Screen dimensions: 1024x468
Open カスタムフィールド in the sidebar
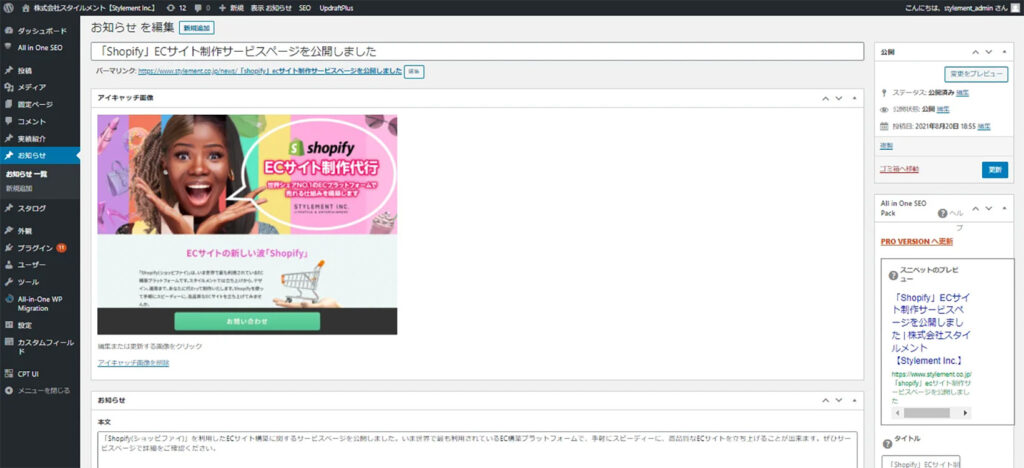tap(40, 346)
